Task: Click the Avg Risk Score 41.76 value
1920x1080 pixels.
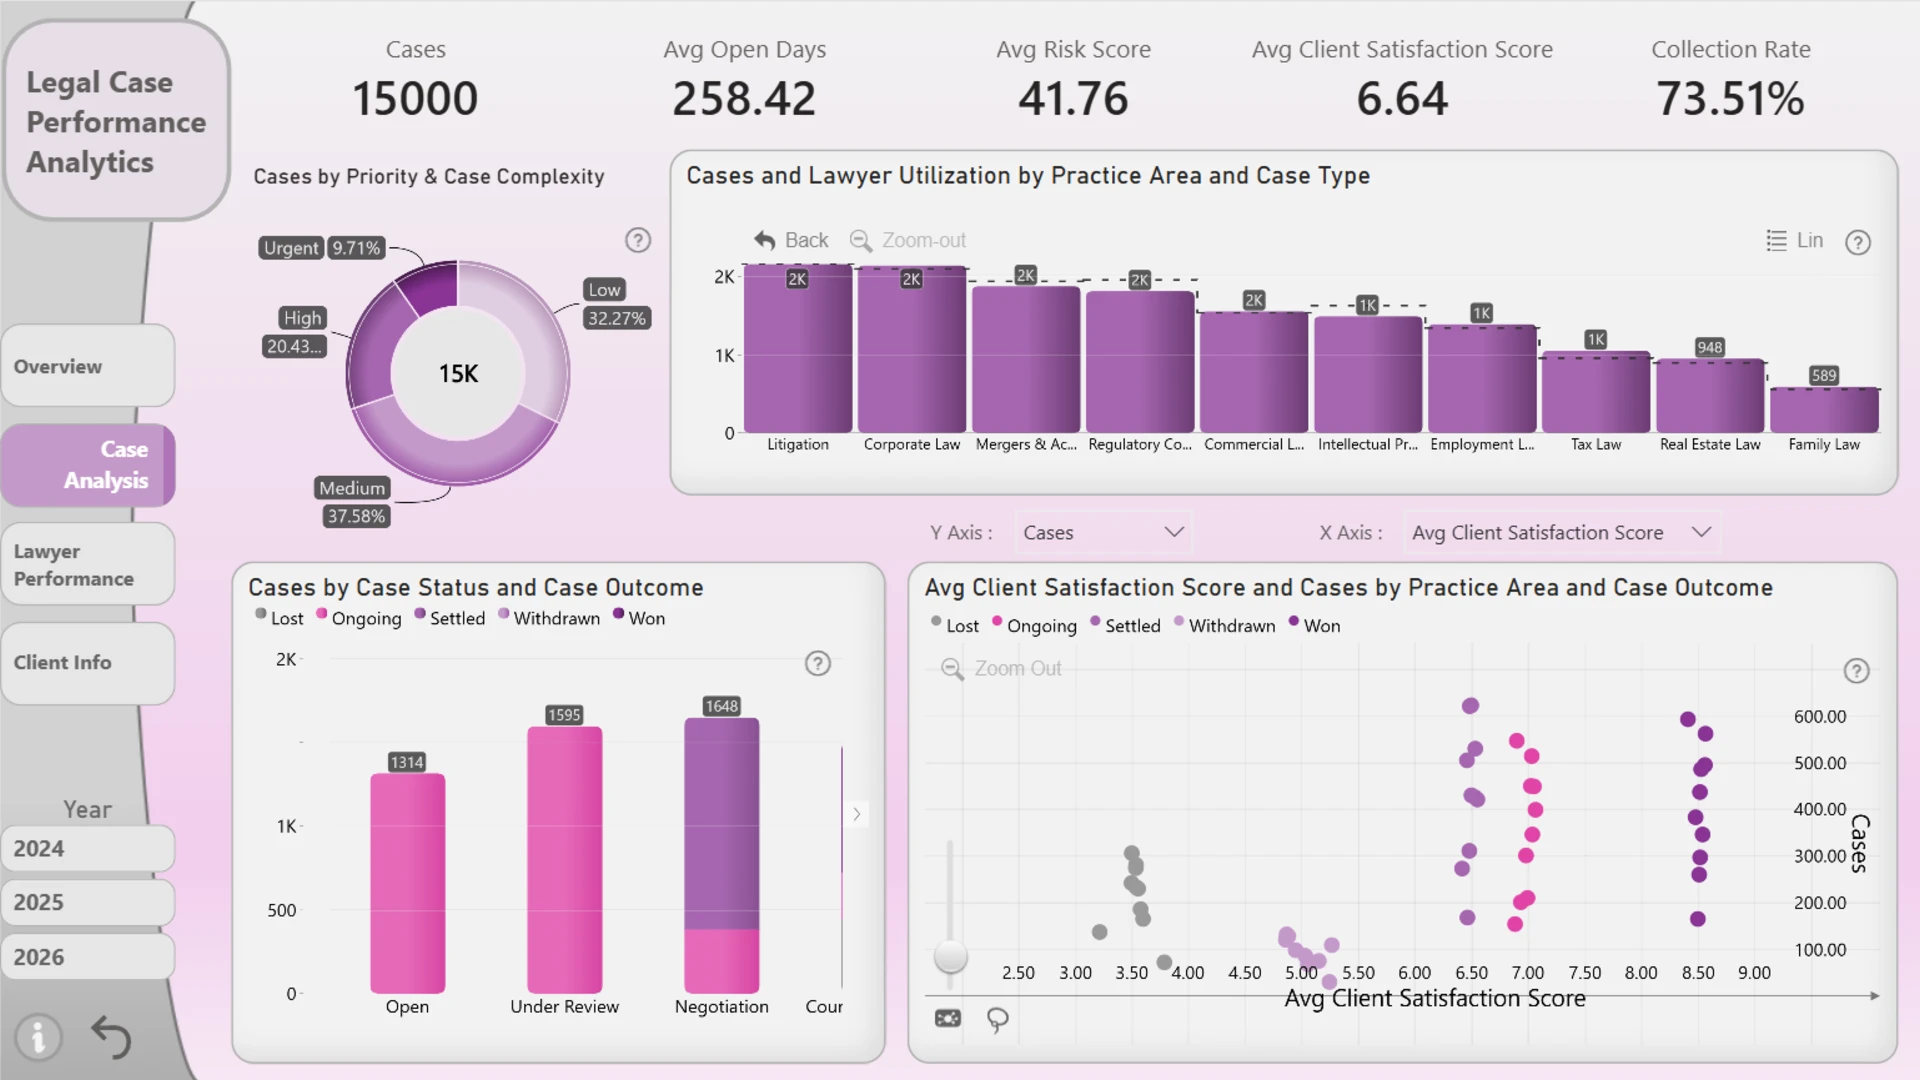Action: [x=1073, y=99]
